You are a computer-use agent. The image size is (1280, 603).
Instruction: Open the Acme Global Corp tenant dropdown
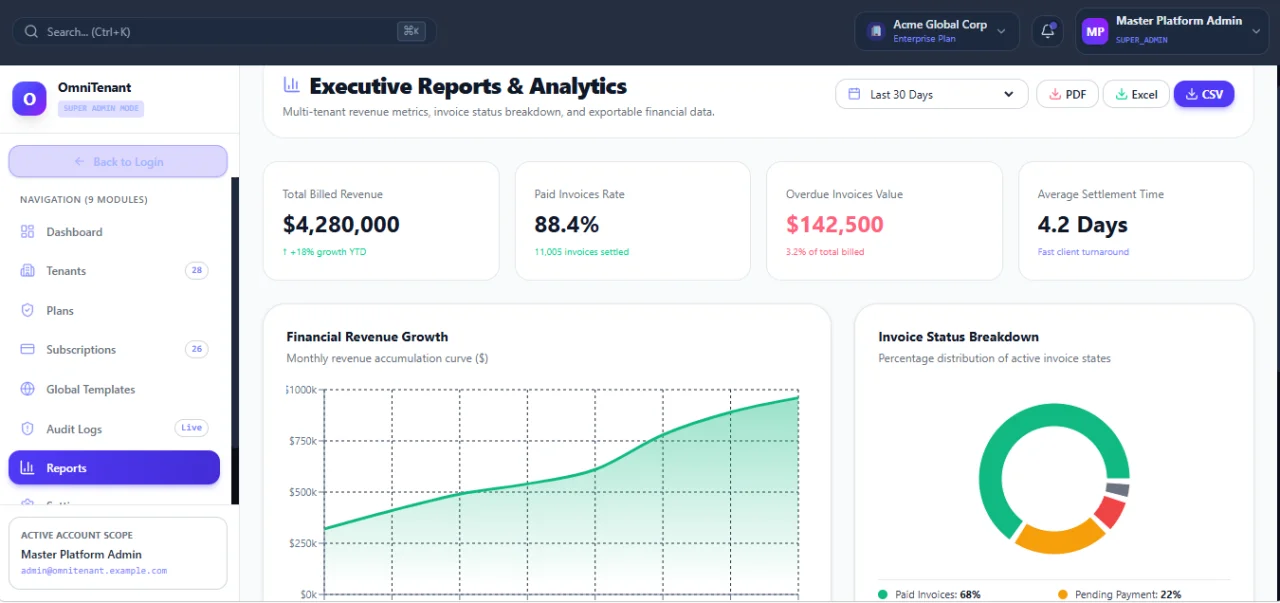[x=937, y=31]
